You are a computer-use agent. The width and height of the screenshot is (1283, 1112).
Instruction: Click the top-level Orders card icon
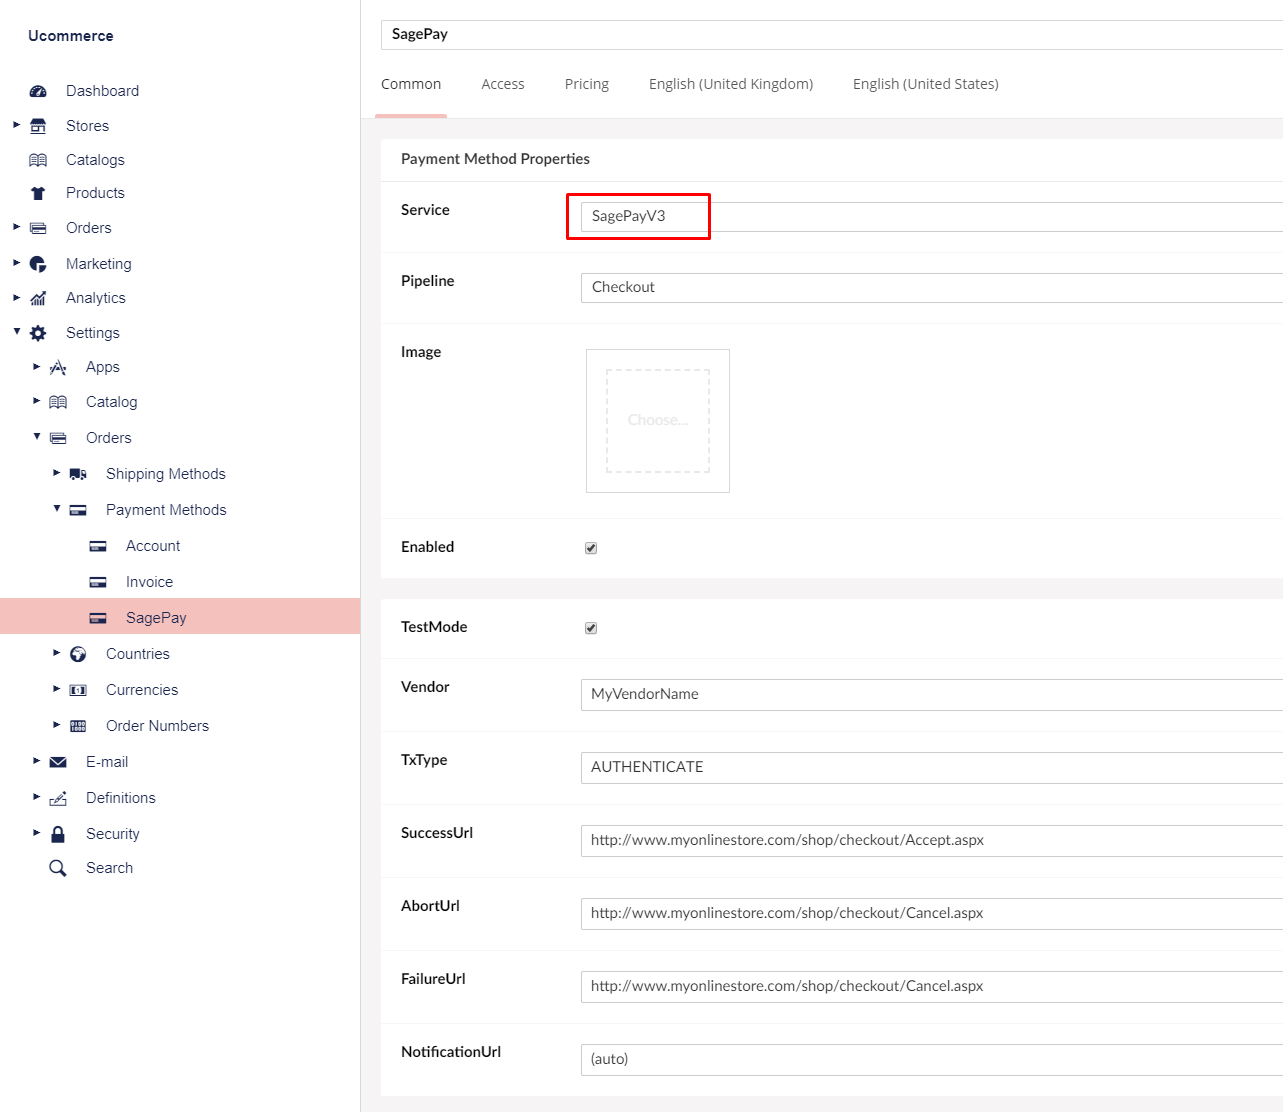[x=38, y=228]
